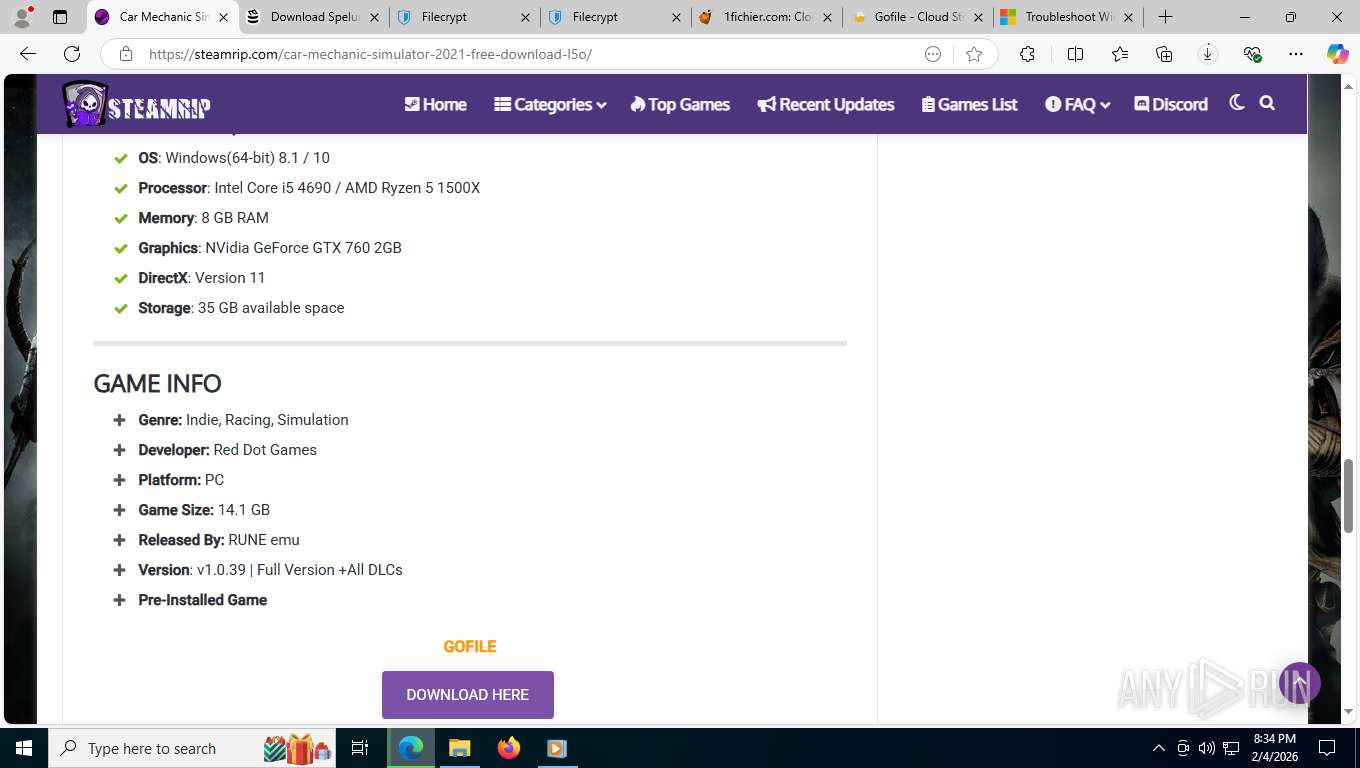The image size is (1360, 768).
Task: Expand the FAQ dropdown menu
Action: point(1078,104)
